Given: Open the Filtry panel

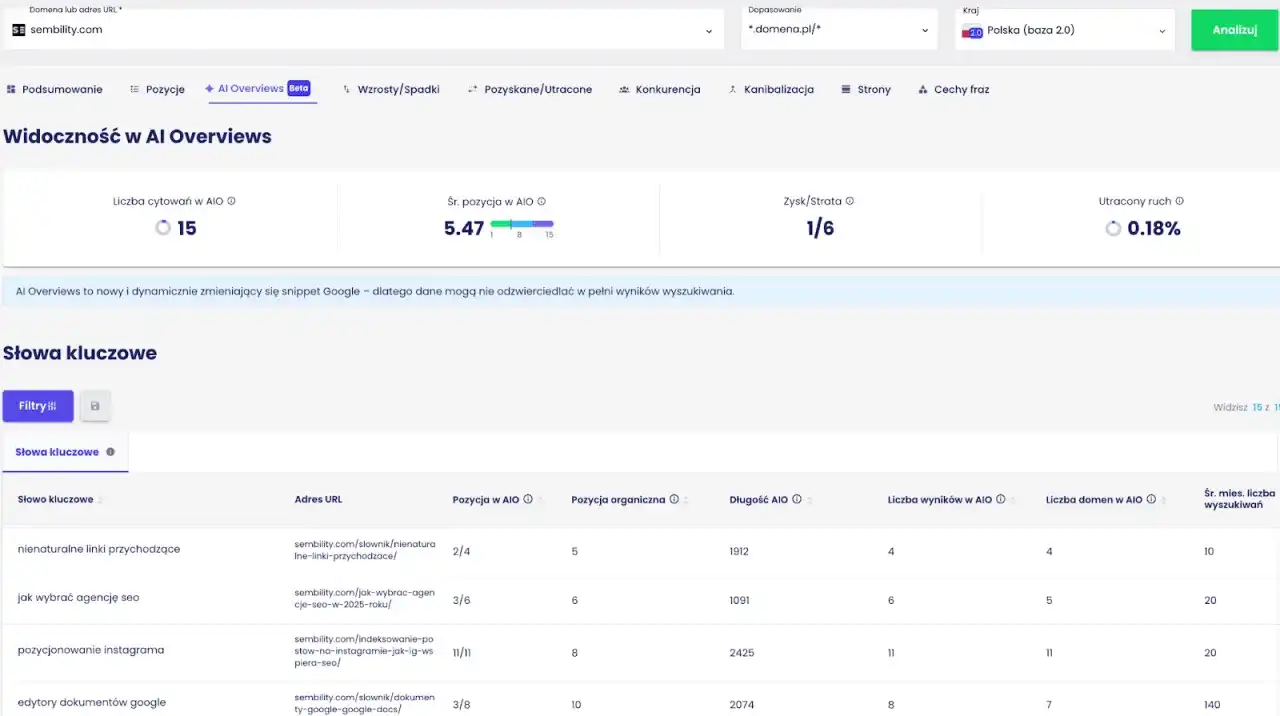Looking at the screenshot, I should (x=38, y=406).
